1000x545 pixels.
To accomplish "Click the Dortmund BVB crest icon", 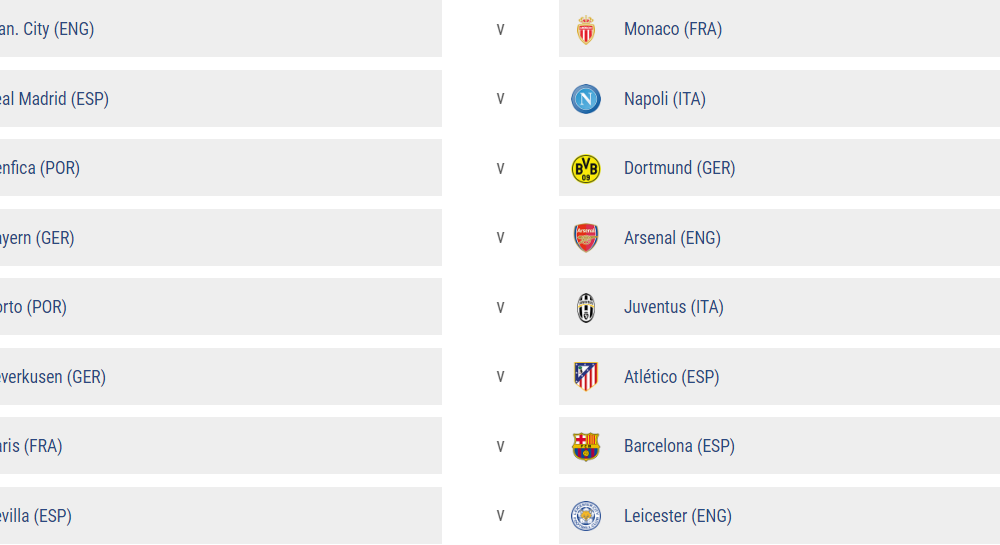I will [586, 169].
